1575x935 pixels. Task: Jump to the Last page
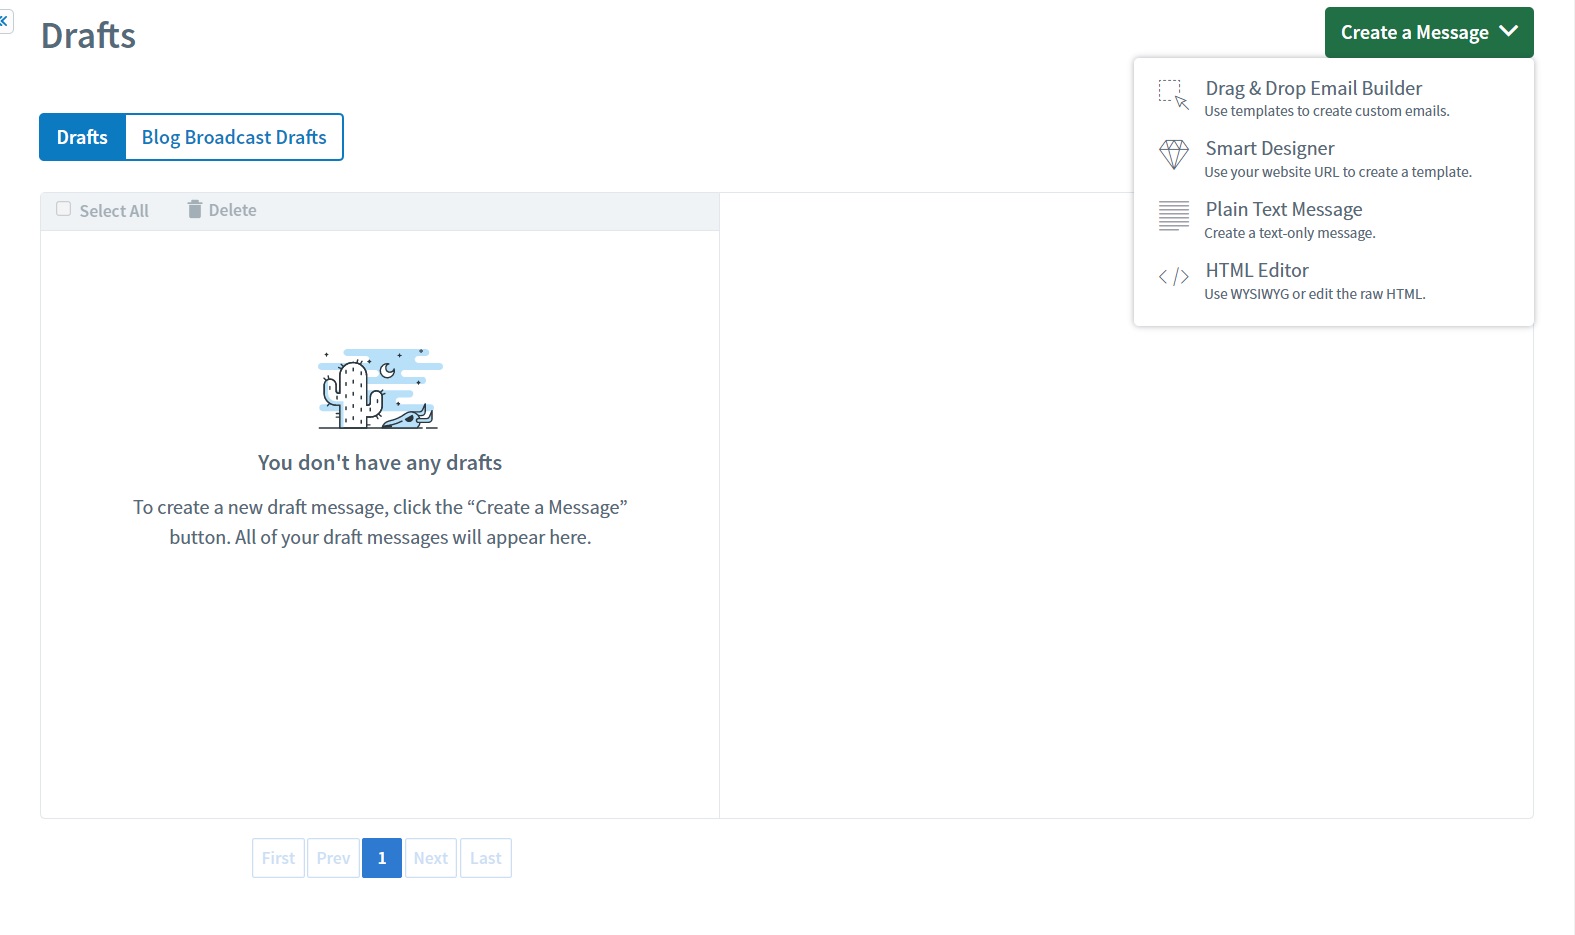point(485,858)
